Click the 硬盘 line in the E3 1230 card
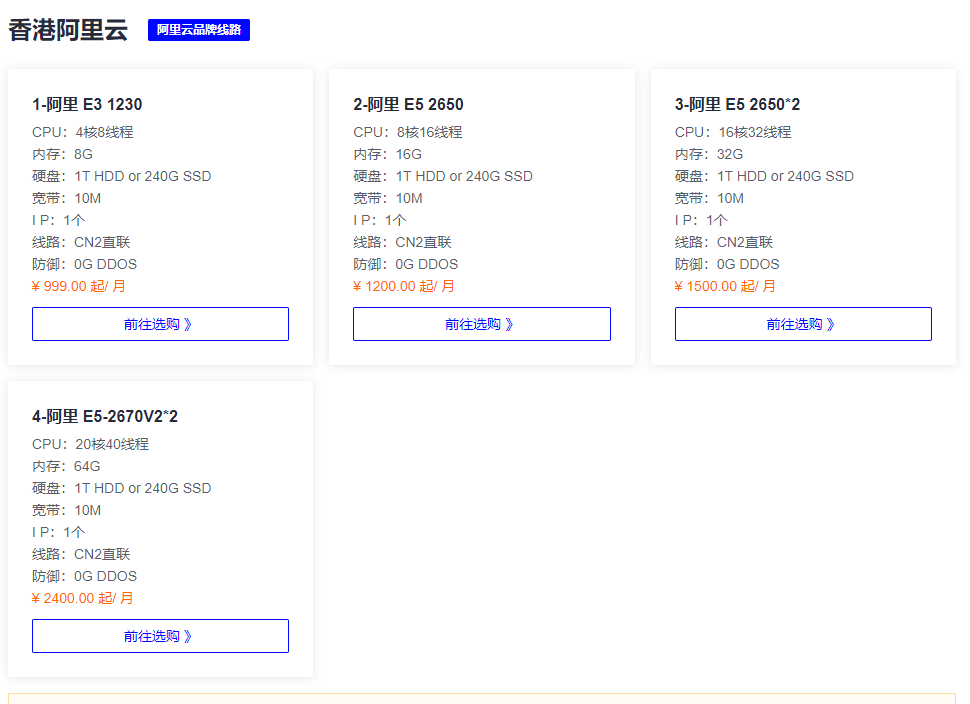 point(122,176)
